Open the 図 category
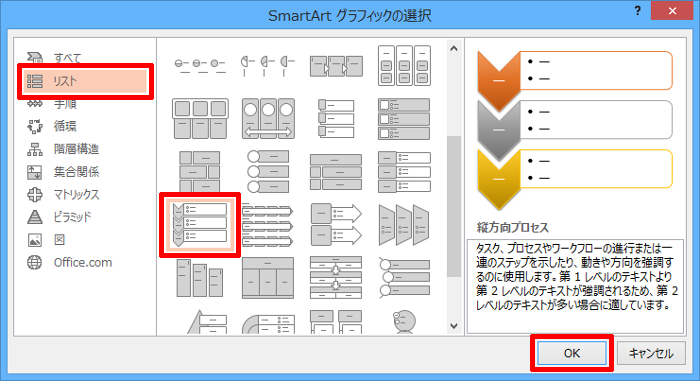700x381 pixels. pyautogui.click(x=46, y=240)
